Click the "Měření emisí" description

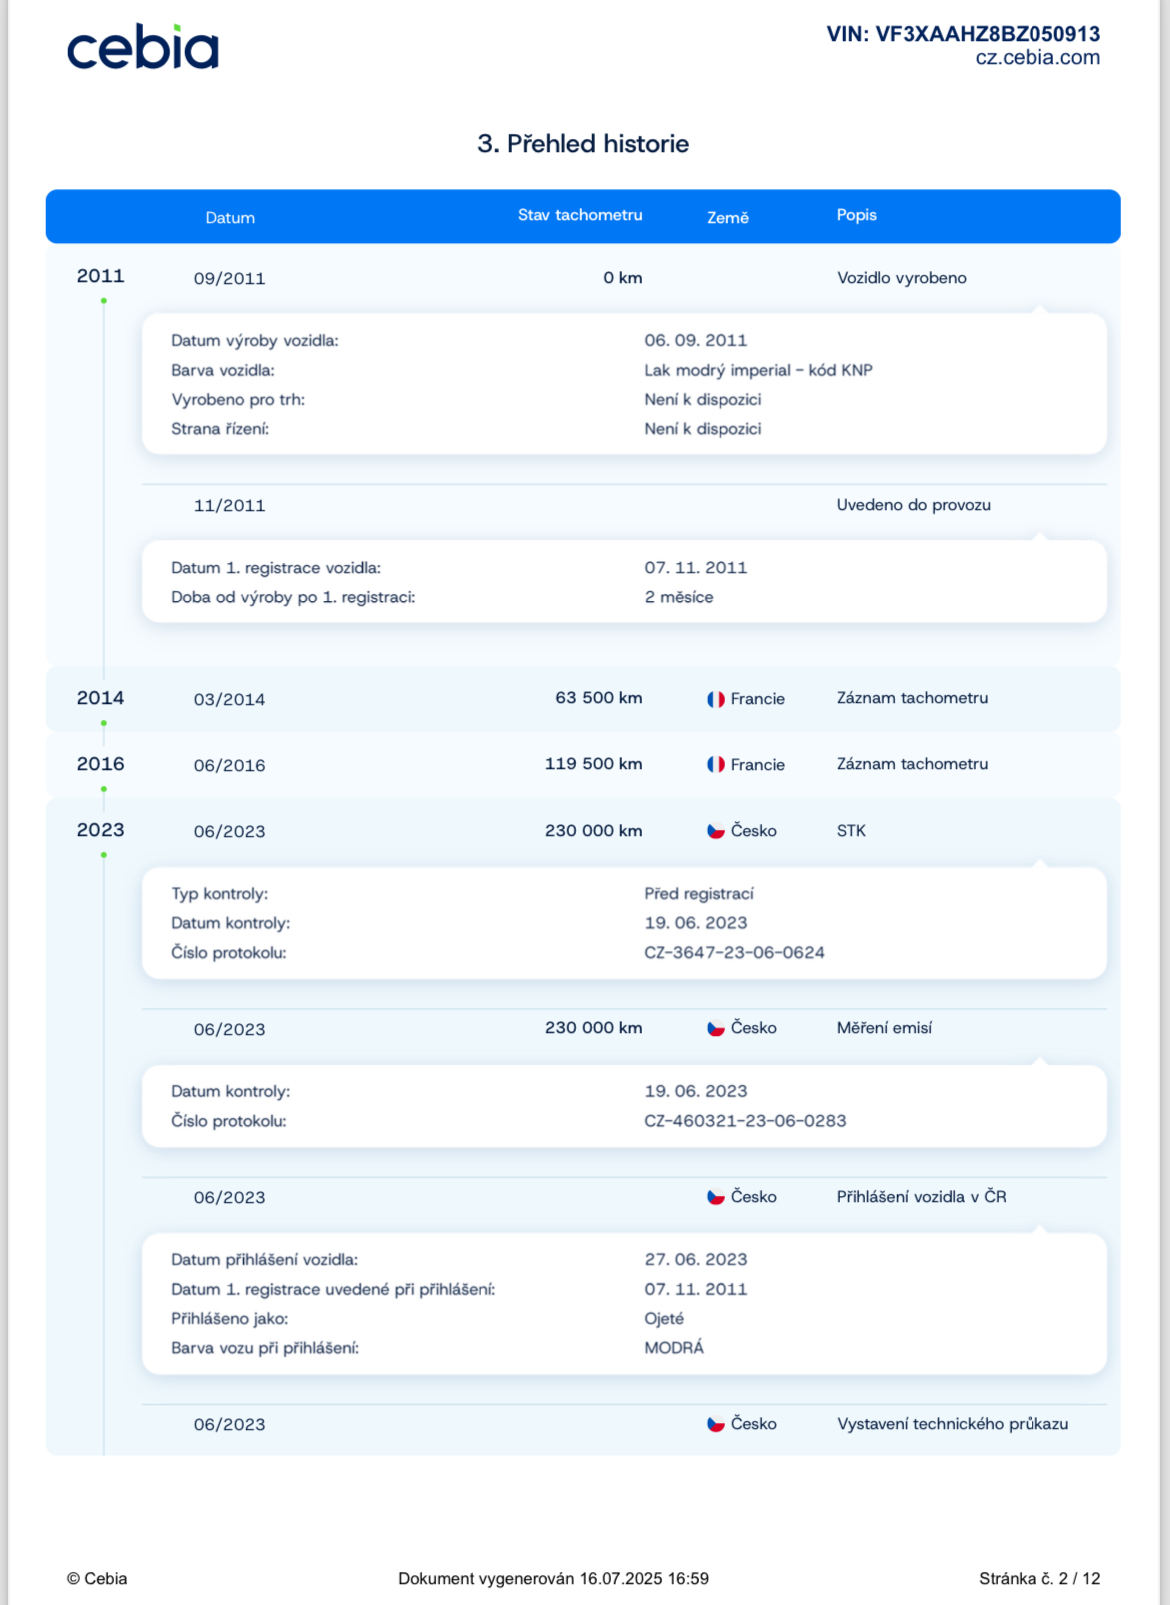coord(884,1028)
